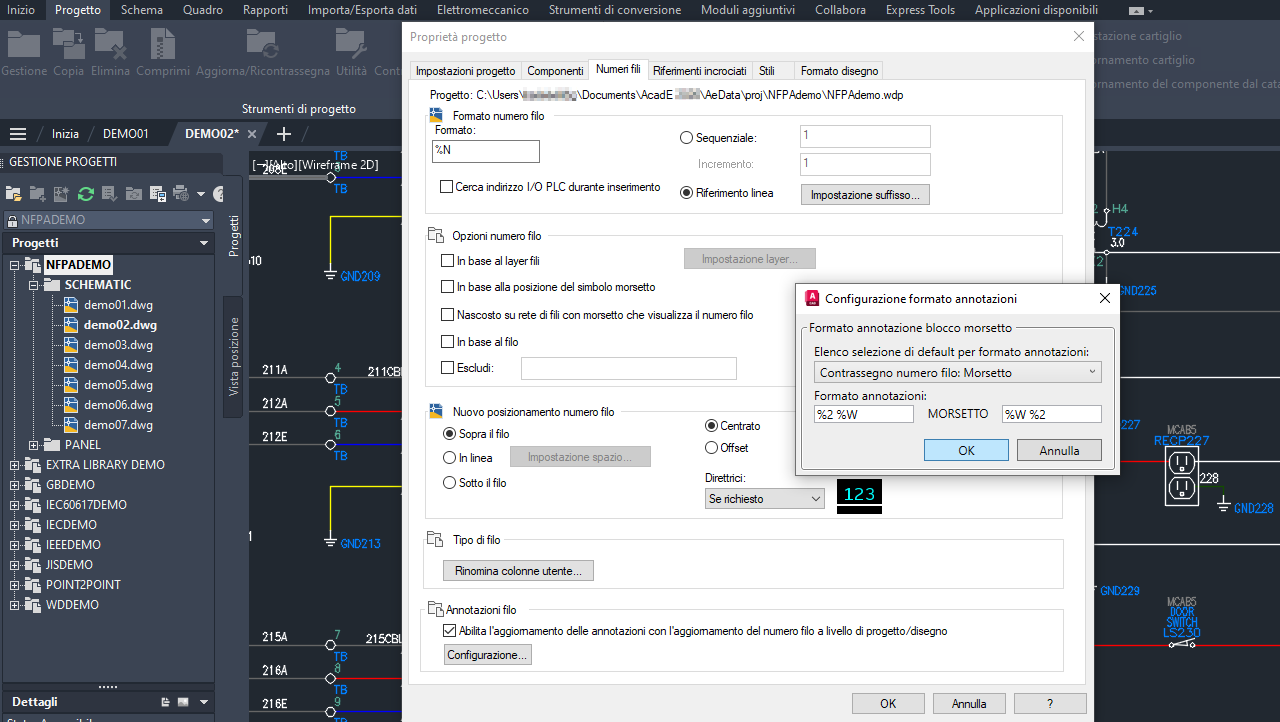Screen dimensions: 1280x722
Task: Click the plot/publish printer icon in project toolbar
Action: pyautogui.click(x=180, y=195)
